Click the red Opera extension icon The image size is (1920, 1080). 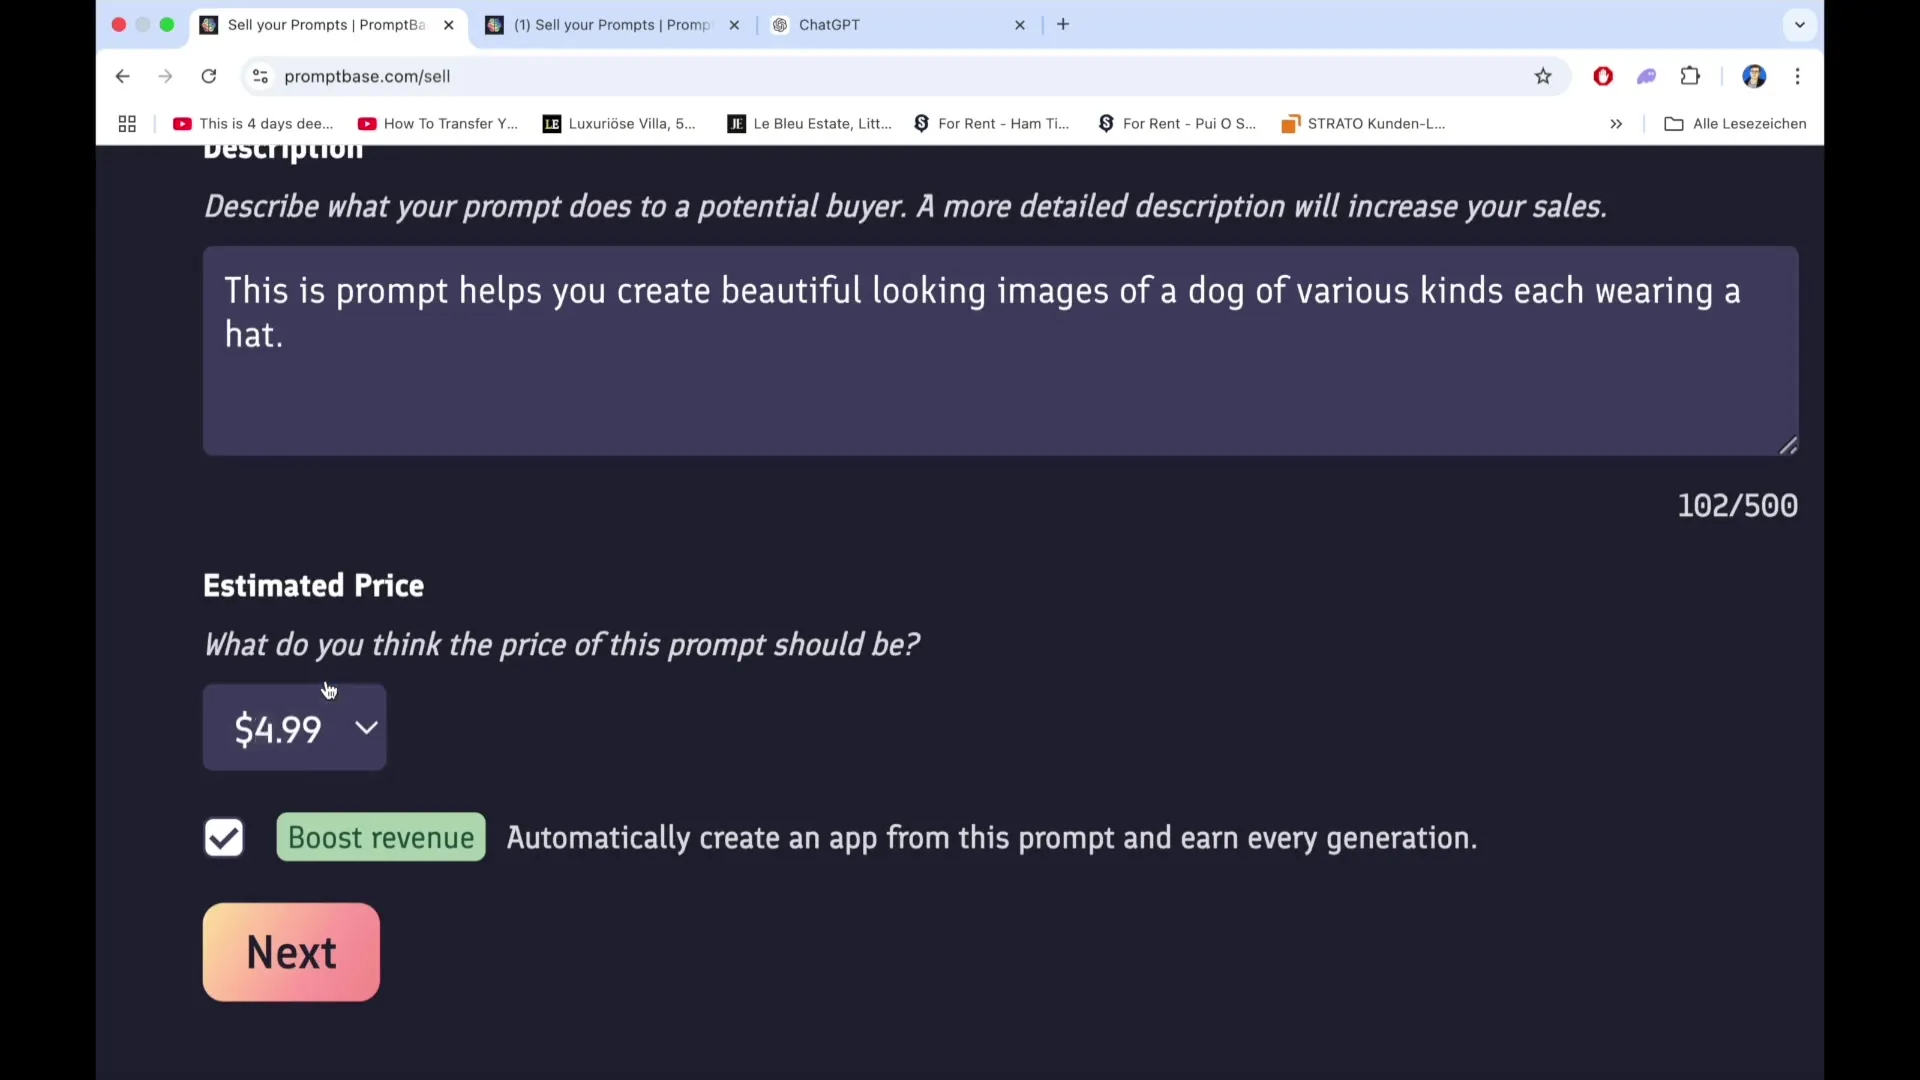(1603, 76)
